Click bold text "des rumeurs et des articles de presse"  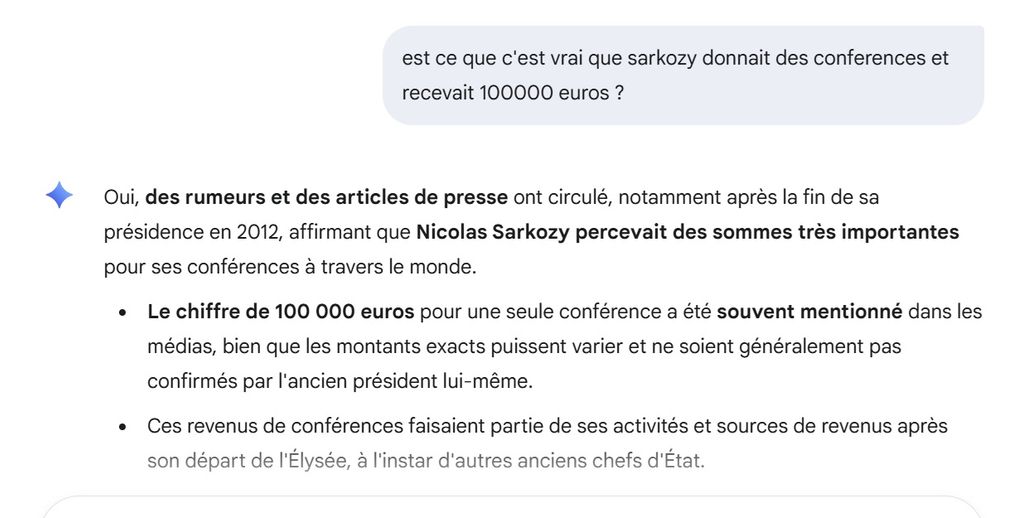click(326, 197)
